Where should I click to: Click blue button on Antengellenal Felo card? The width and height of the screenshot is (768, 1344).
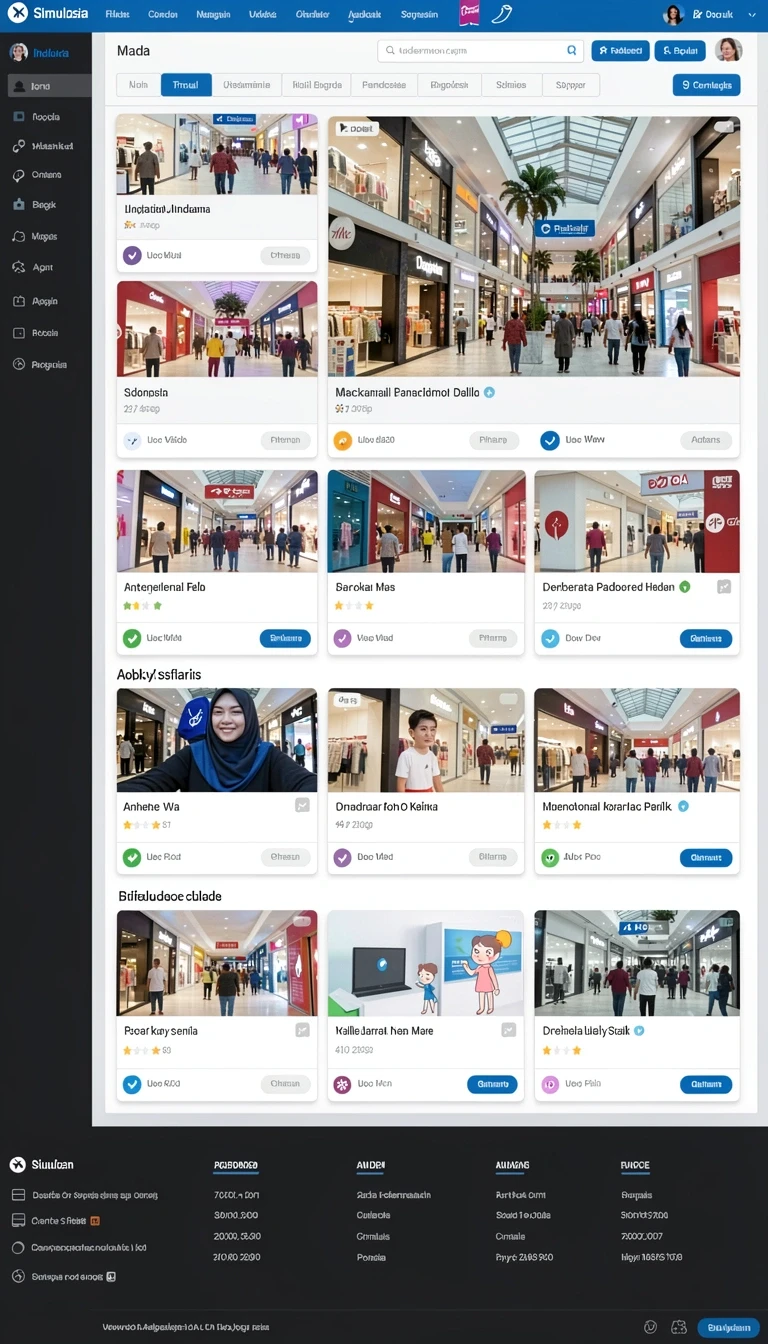(285, 638)
